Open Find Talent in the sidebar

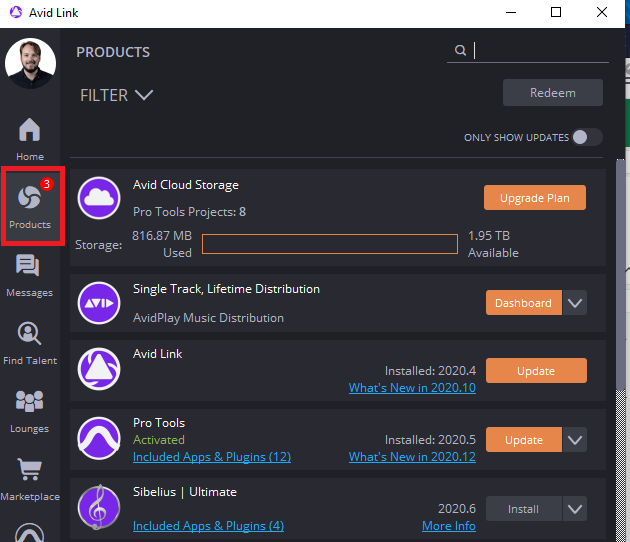[30, 344]
